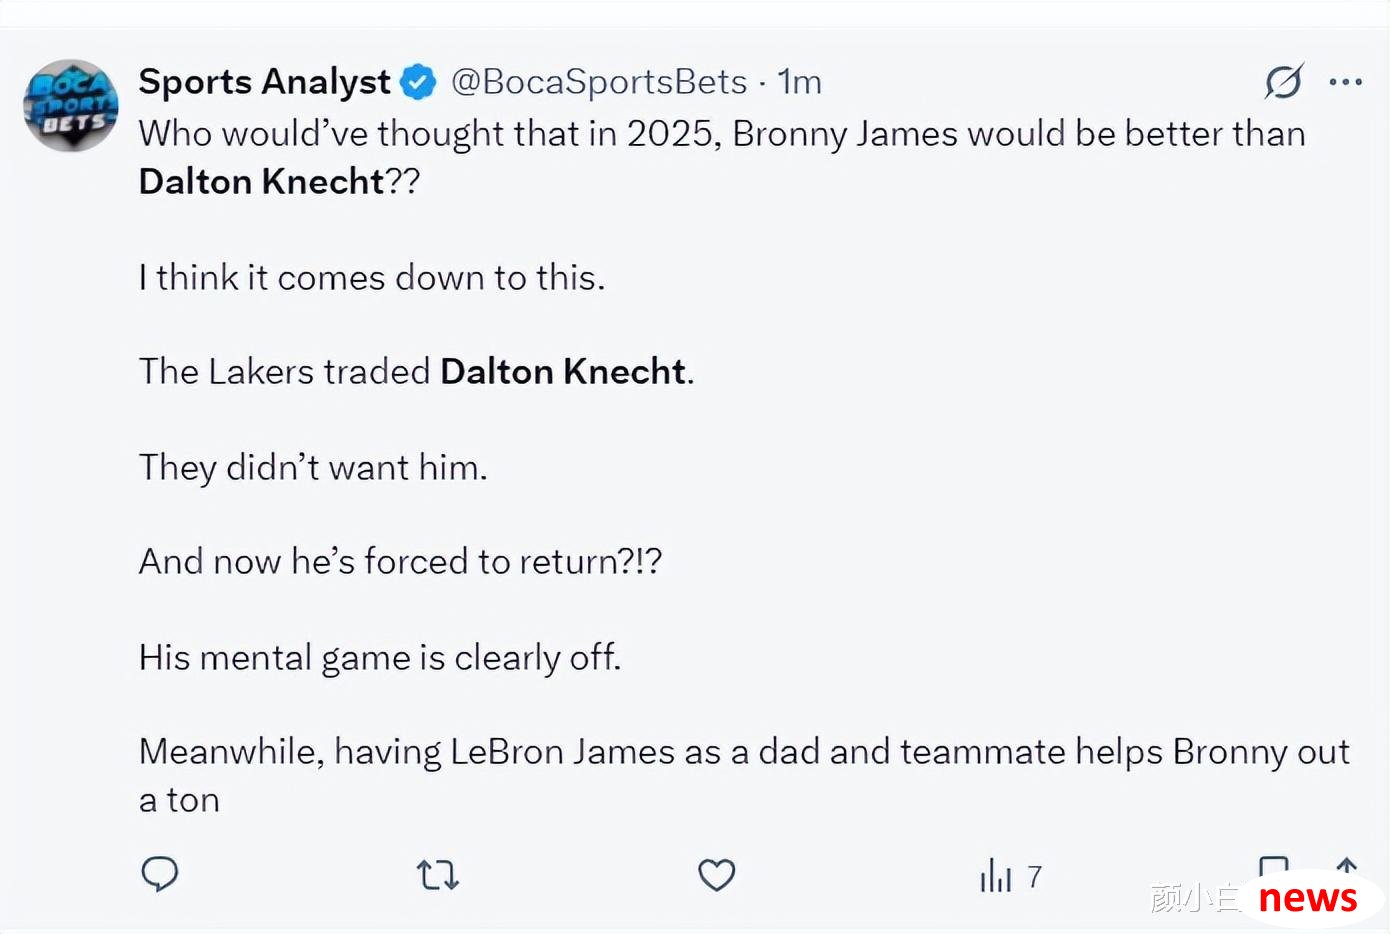Click the blue verified badge
The image size is (1390, 934).
click(418, 82)
